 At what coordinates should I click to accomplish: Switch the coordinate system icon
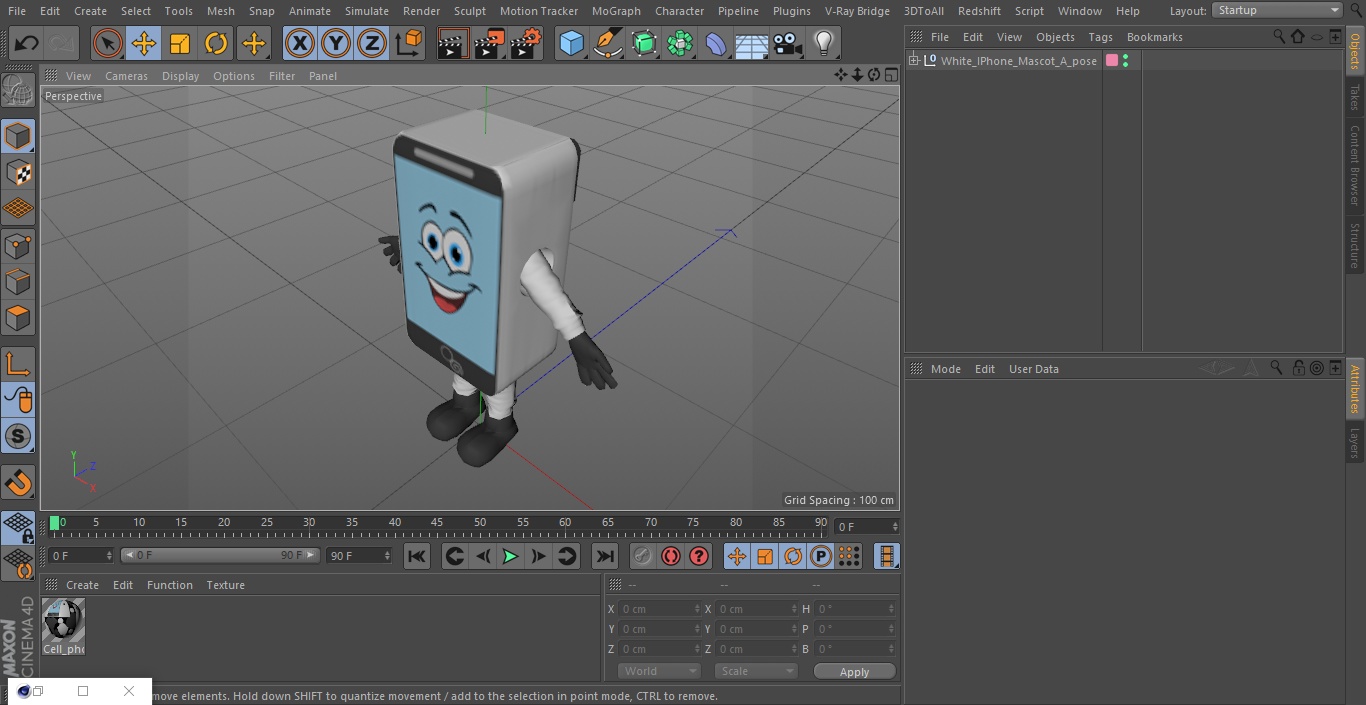(409, 43)
